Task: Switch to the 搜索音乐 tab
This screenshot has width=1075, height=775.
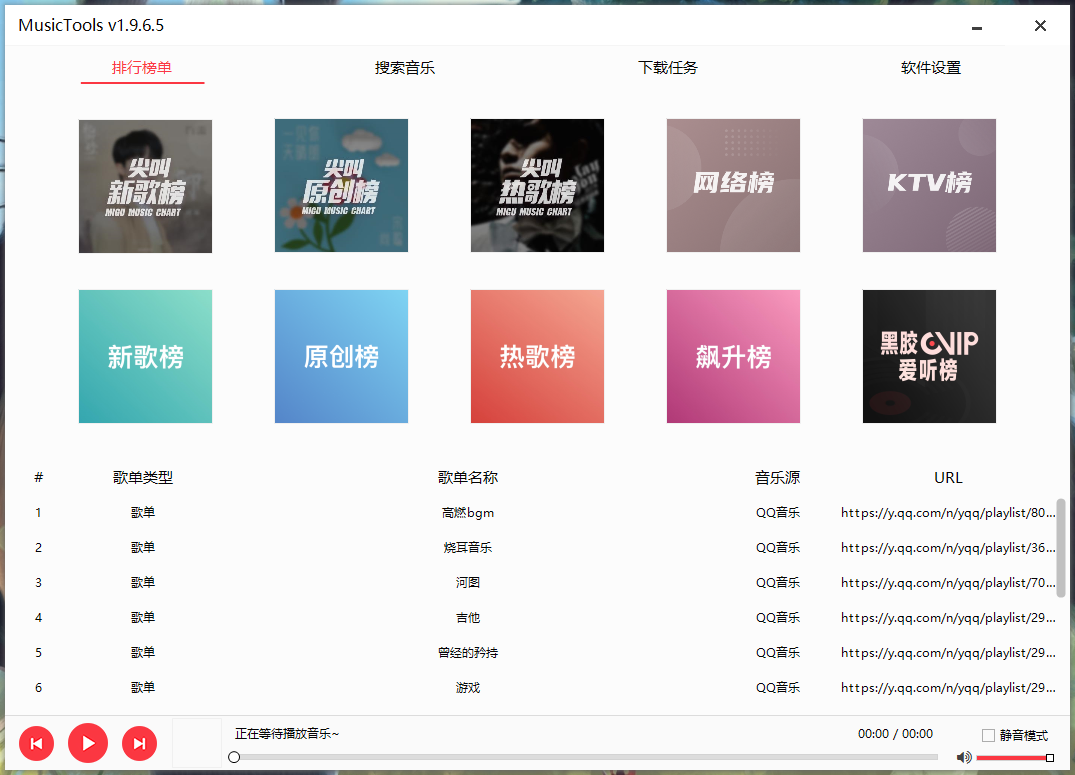Action: click(x=404, y=67)
